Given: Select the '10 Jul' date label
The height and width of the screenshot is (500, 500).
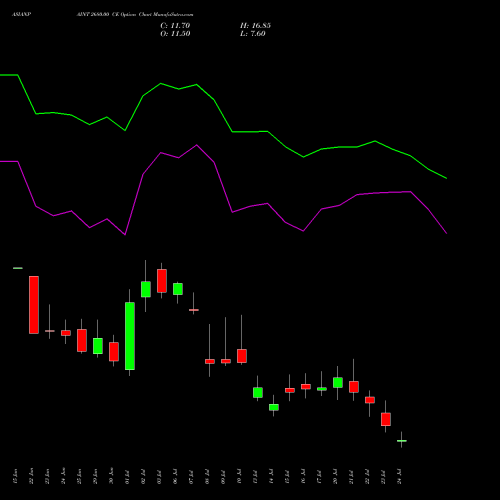Looking at the screenshot, I should pyautogui.click(x=239, y=477).
